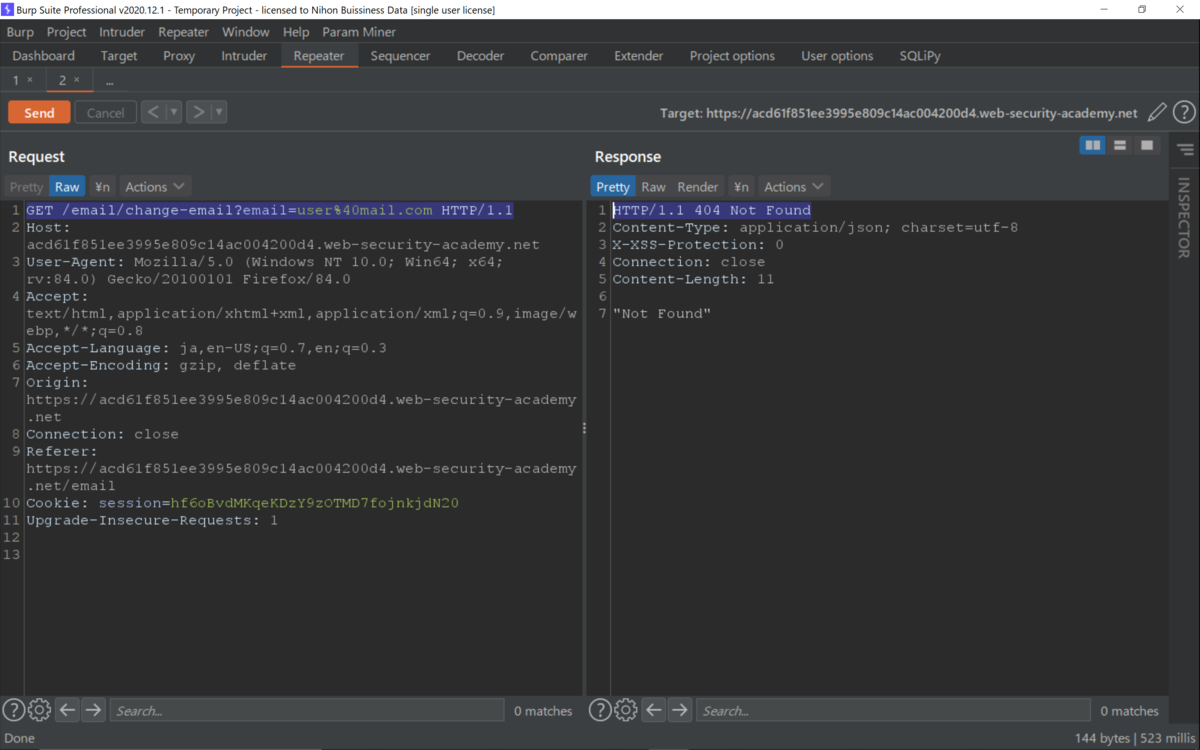Click the Content-Length: 11 response header
Screen dimensions: 1200x750
tap(694, 279)
